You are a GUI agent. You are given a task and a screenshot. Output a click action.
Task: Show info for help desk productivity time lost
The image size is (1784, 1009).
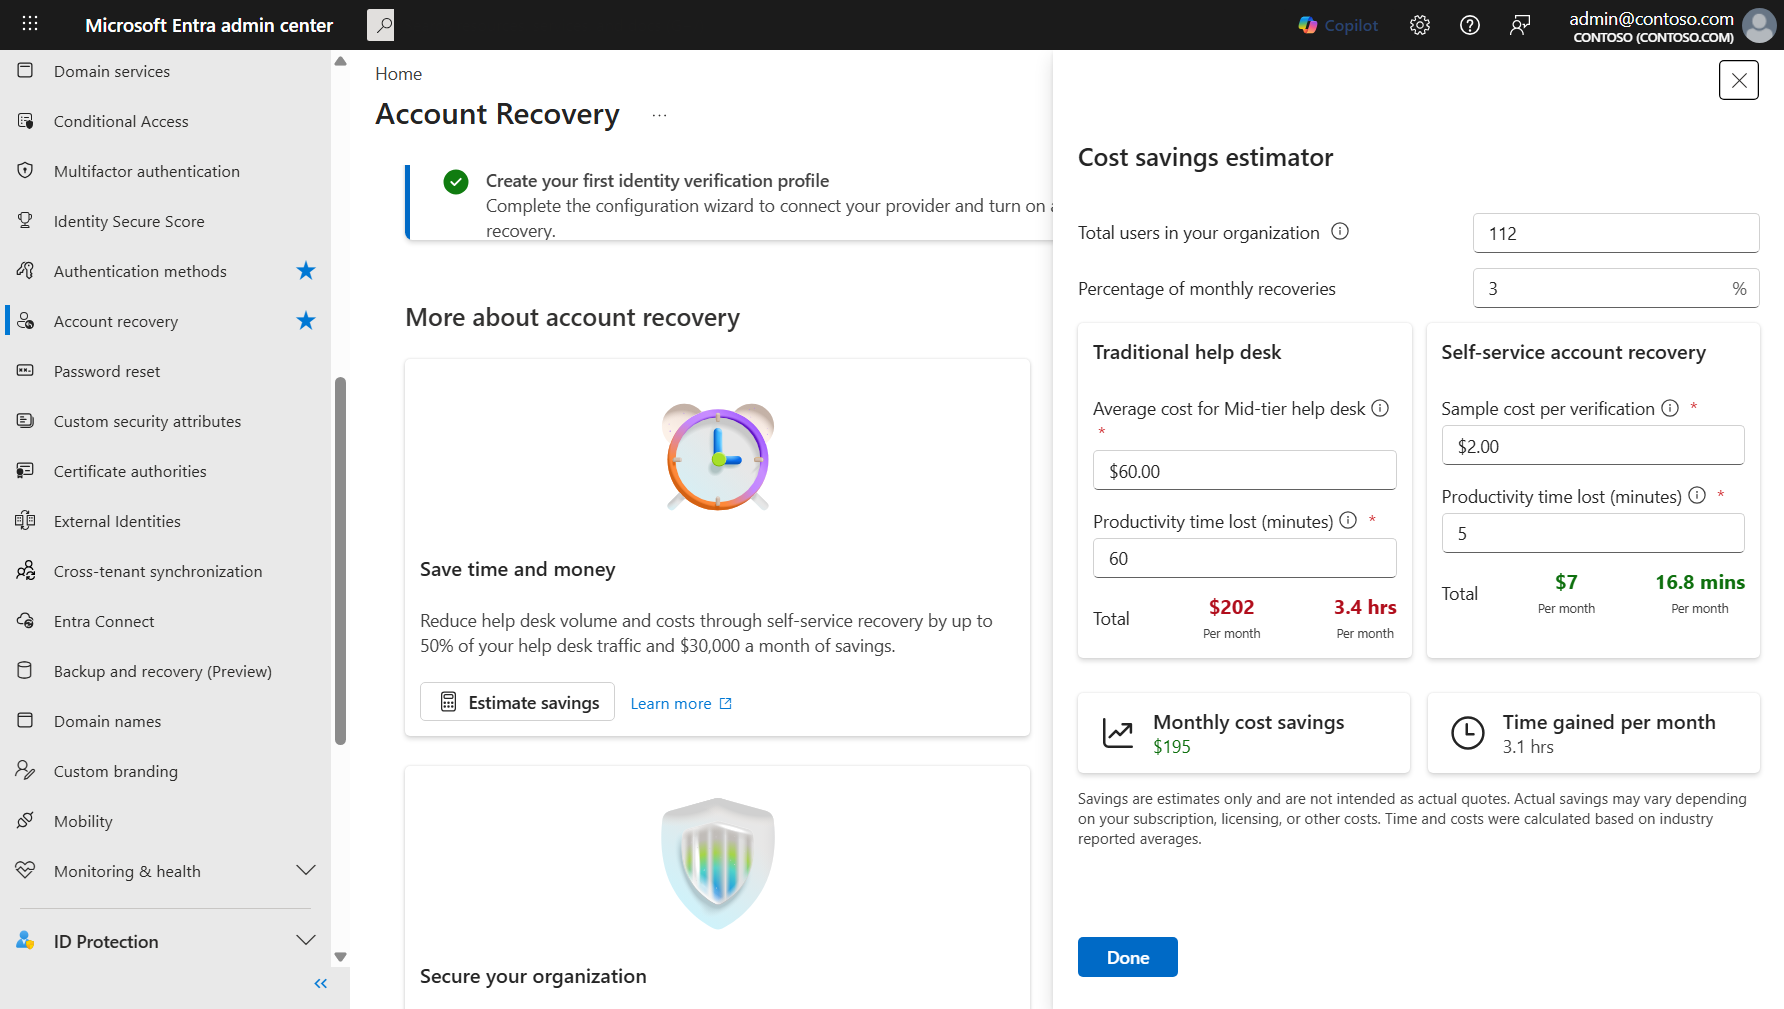coord(1348,520)
